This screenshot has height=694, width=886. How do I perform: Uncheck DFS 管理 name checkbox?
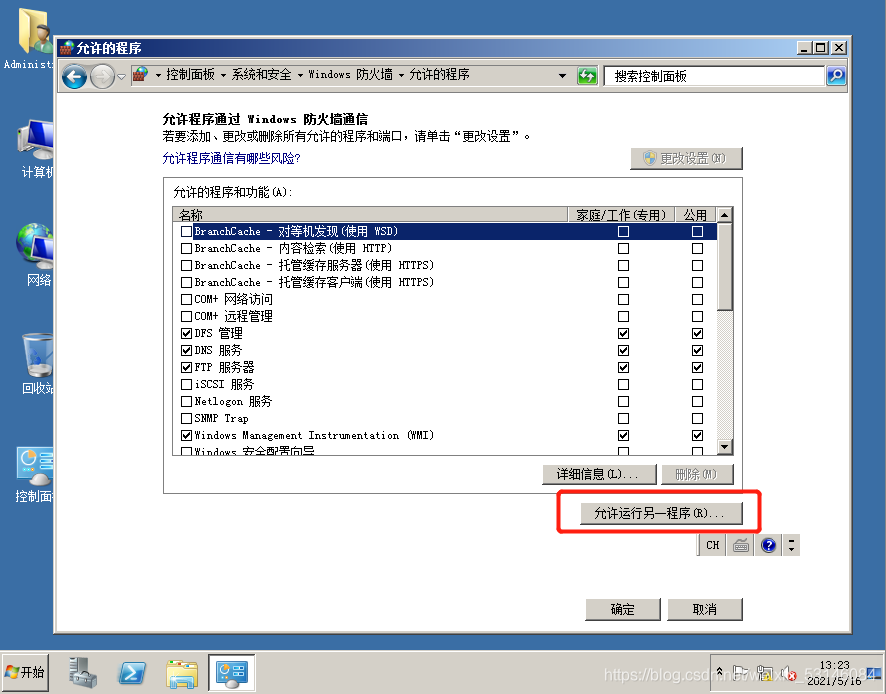[186, 333]
